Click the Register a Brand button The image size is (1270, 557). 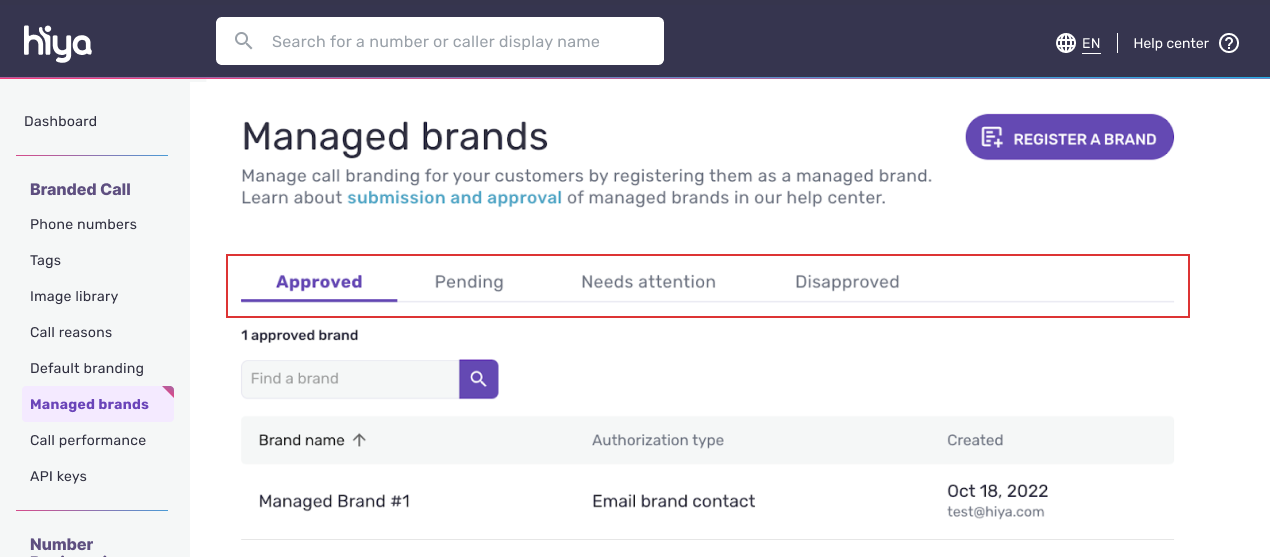1069,138
